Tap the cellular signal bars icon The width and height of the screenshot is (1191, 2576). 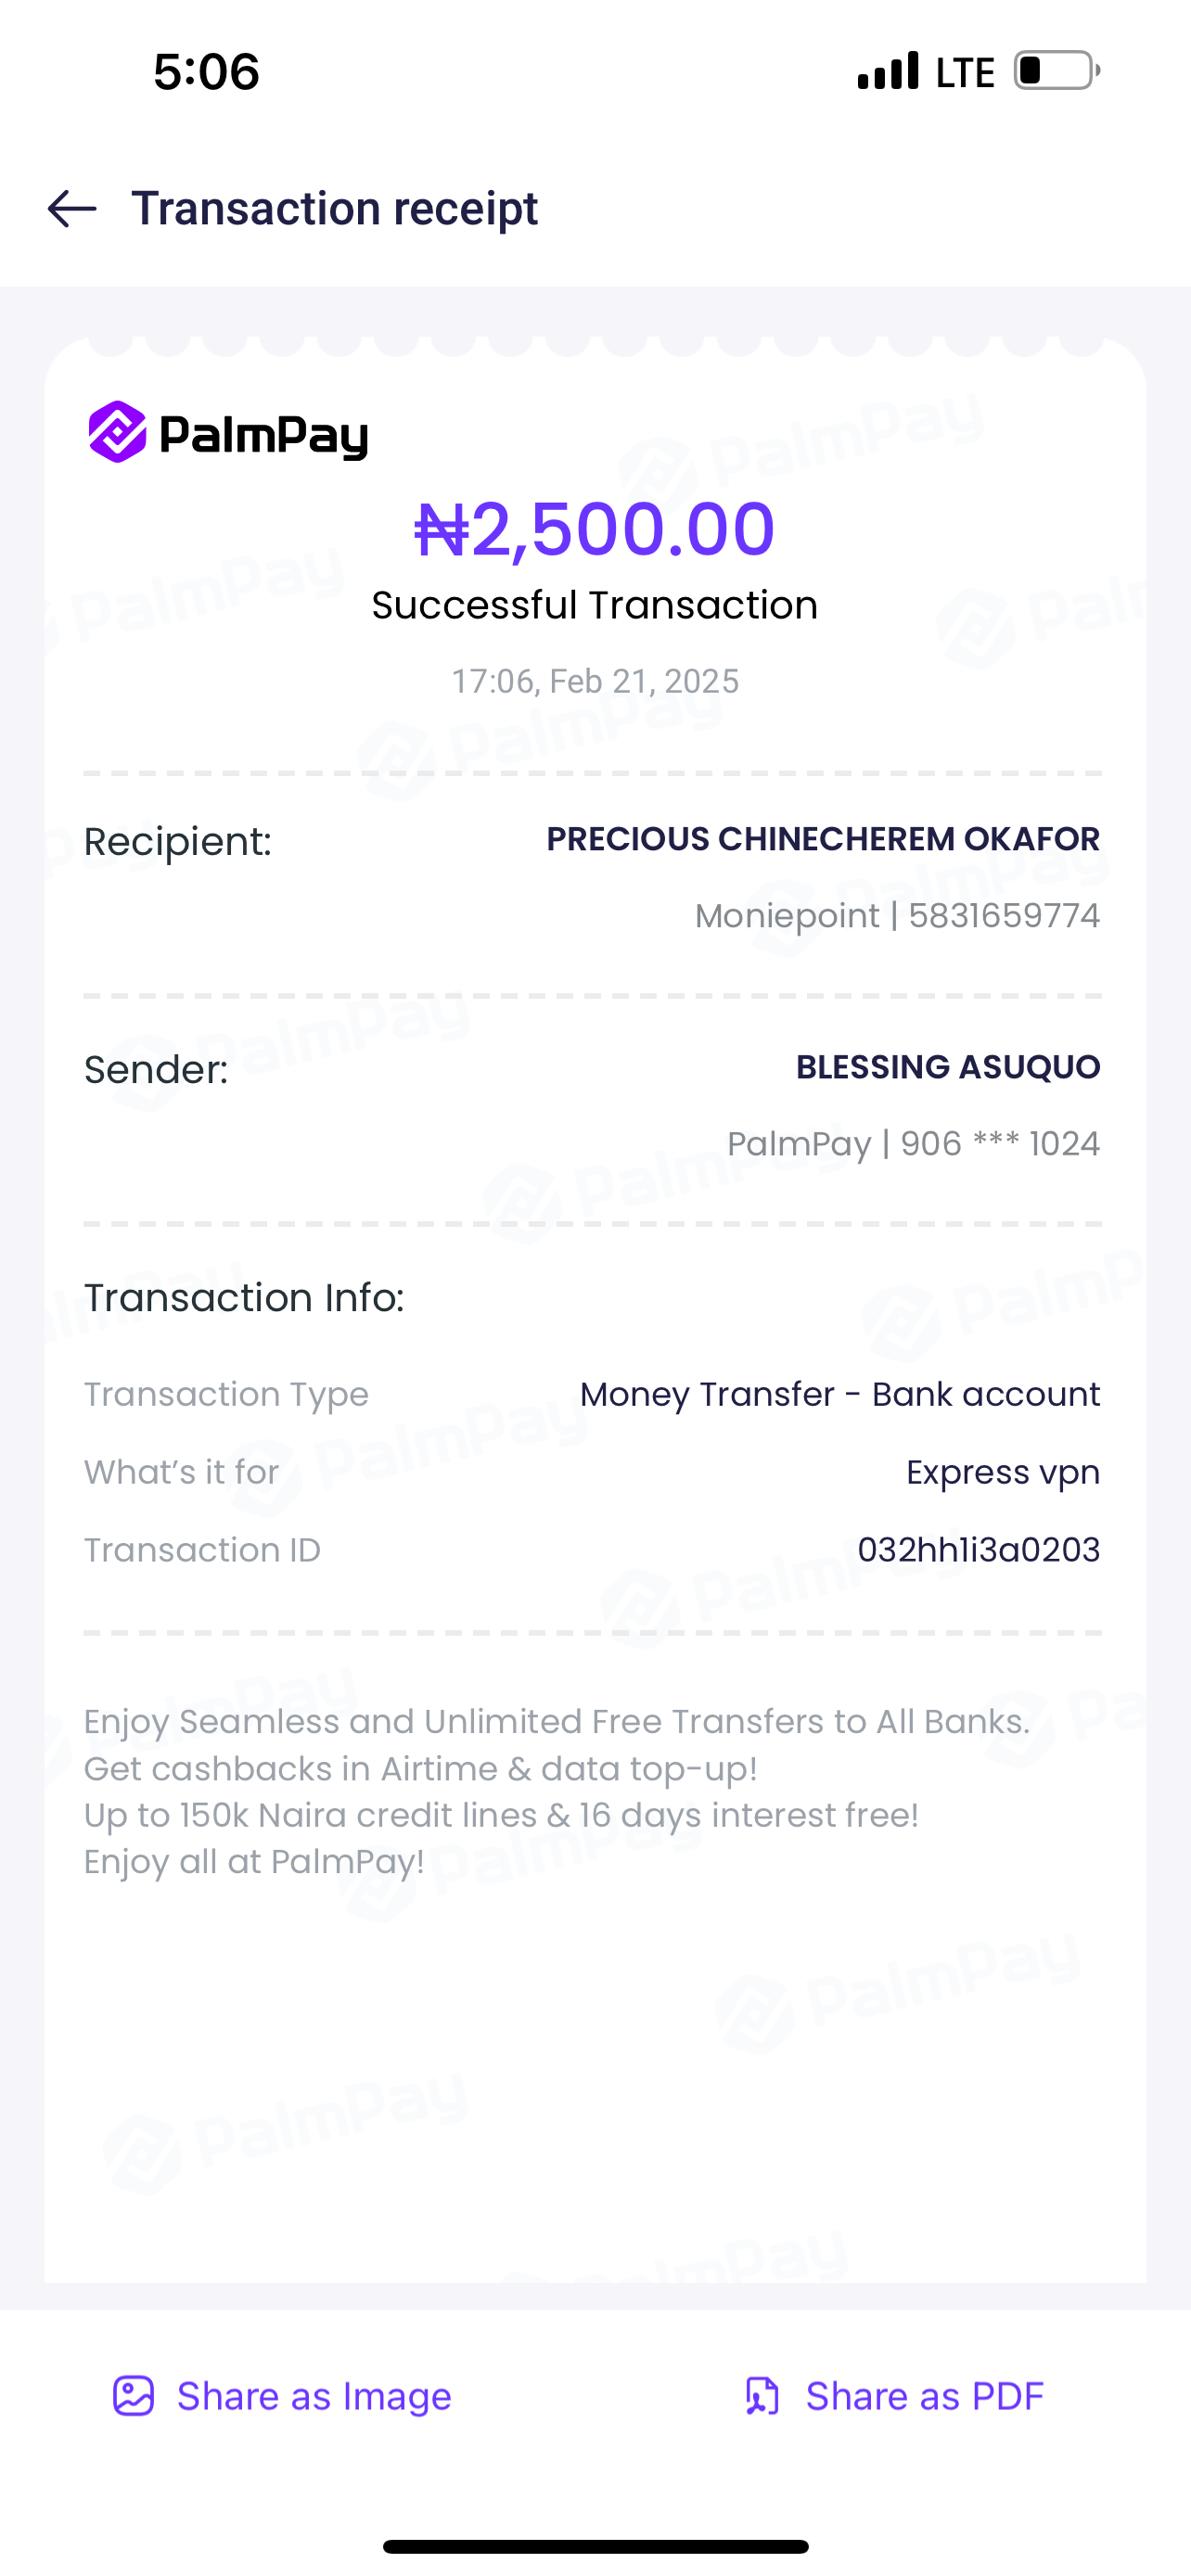pos(888,71)
